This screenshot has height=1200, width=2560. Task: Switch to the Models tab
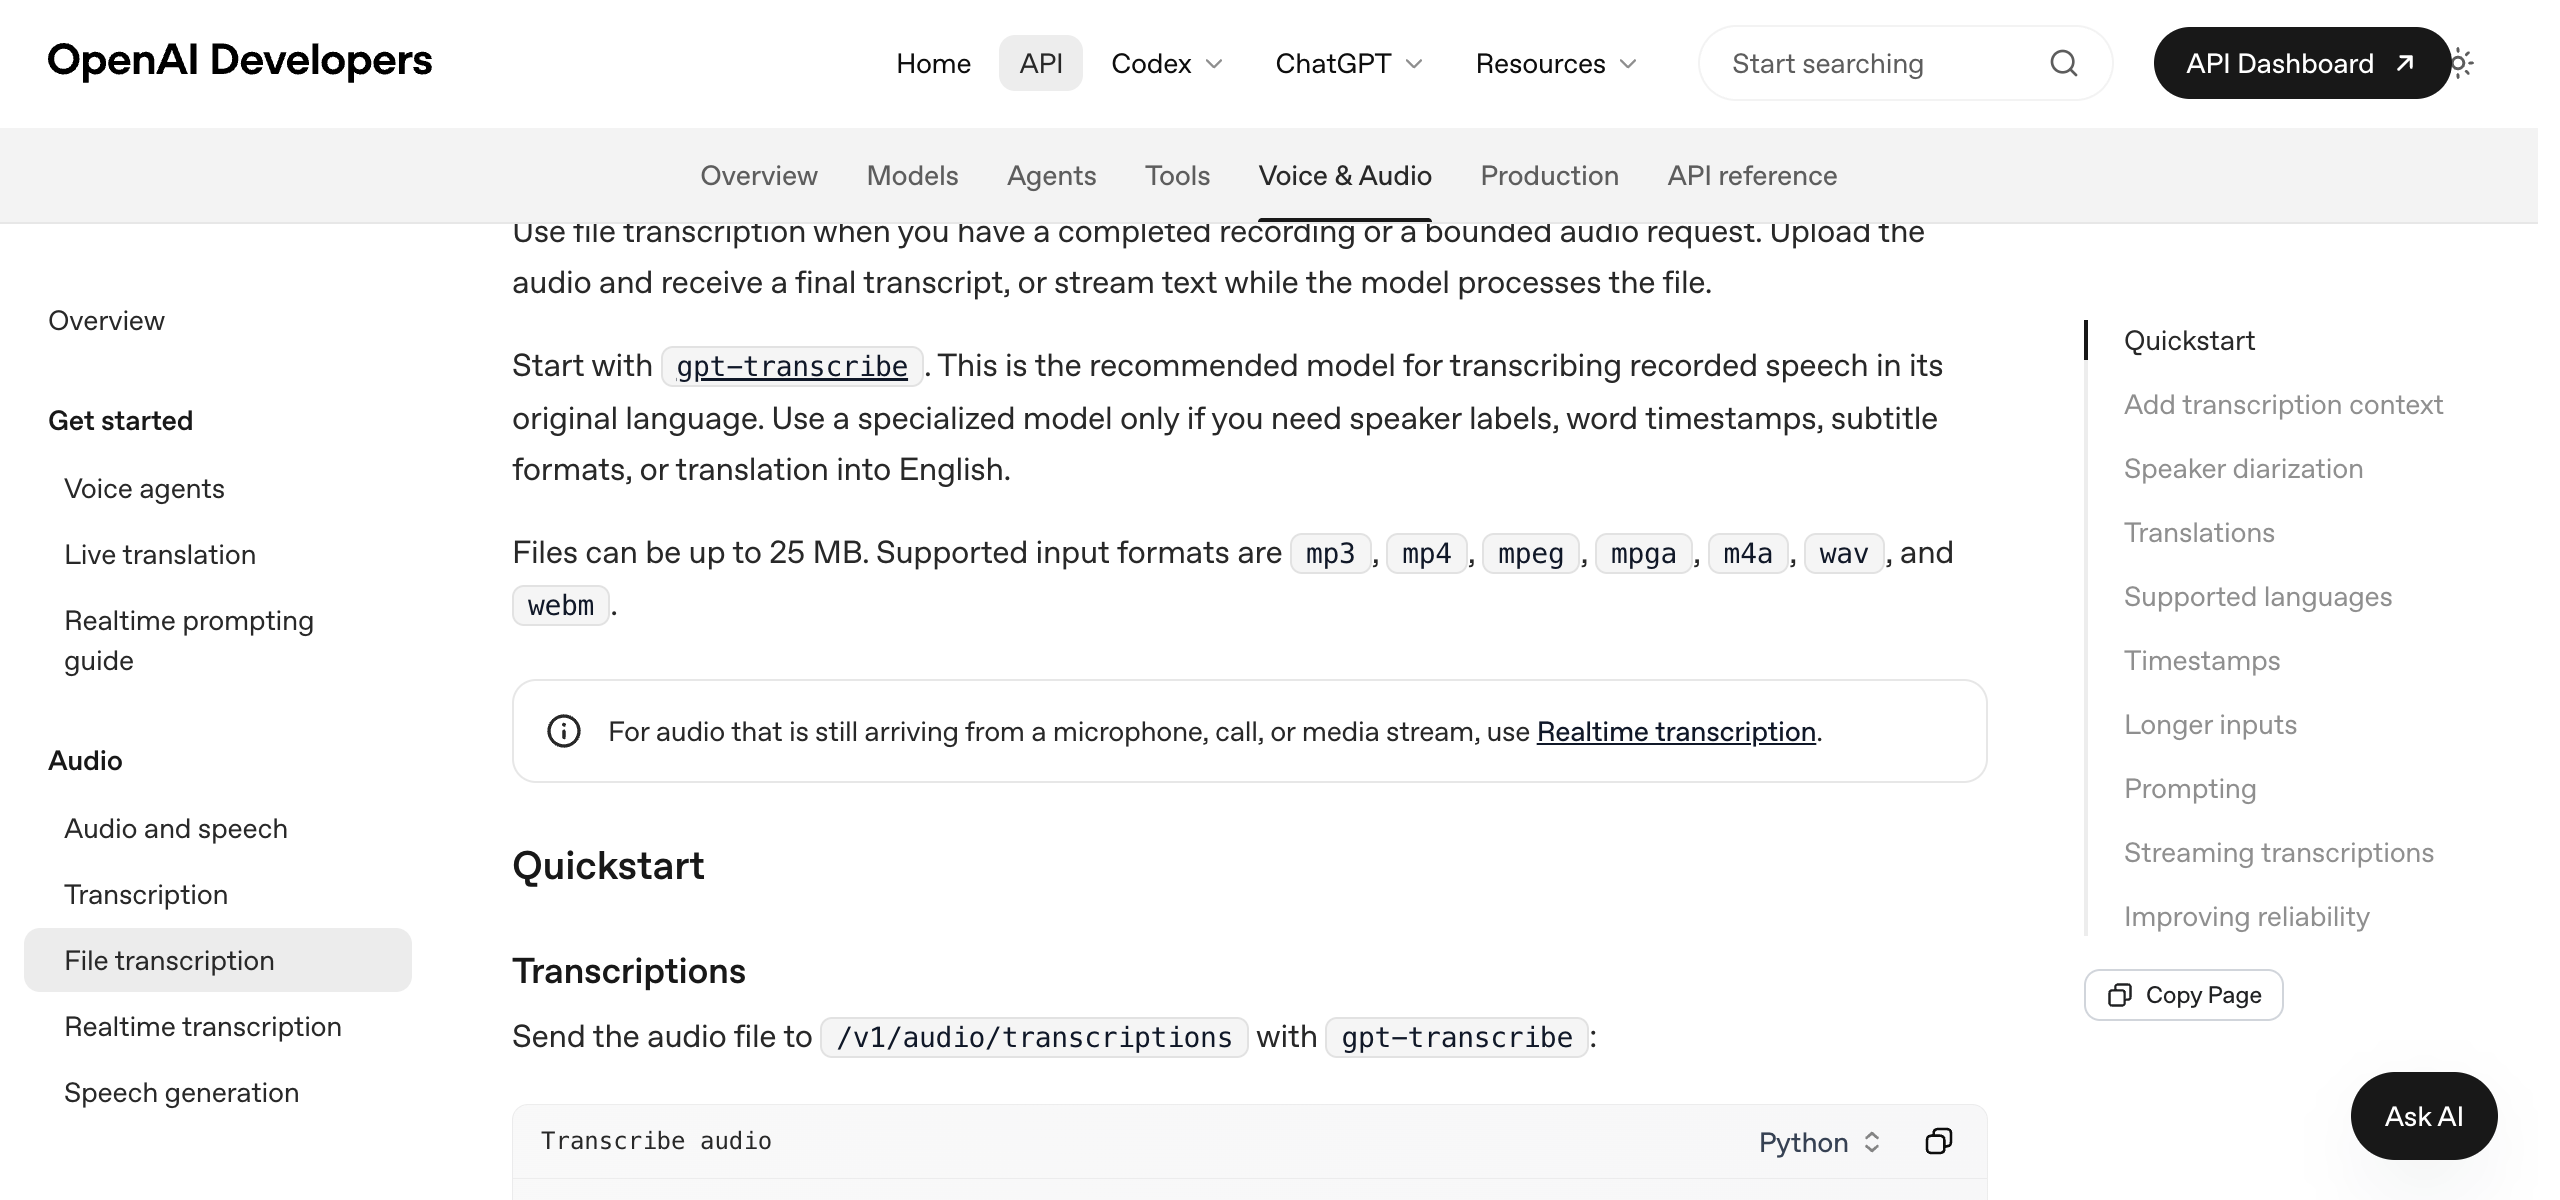[912, 175]
